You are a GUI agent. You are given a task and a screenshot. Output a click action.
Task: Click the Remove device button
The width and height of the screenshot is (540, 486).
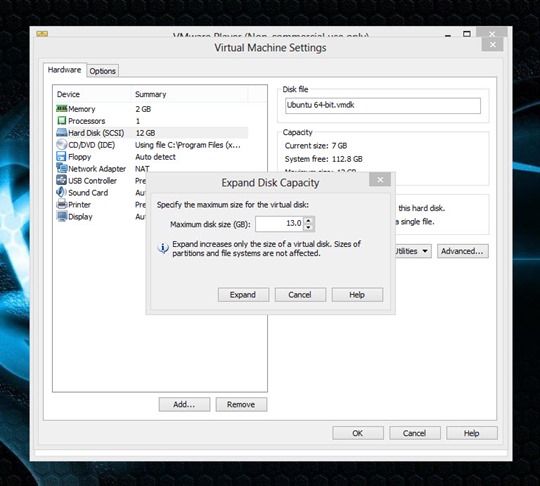coord(241,404)
